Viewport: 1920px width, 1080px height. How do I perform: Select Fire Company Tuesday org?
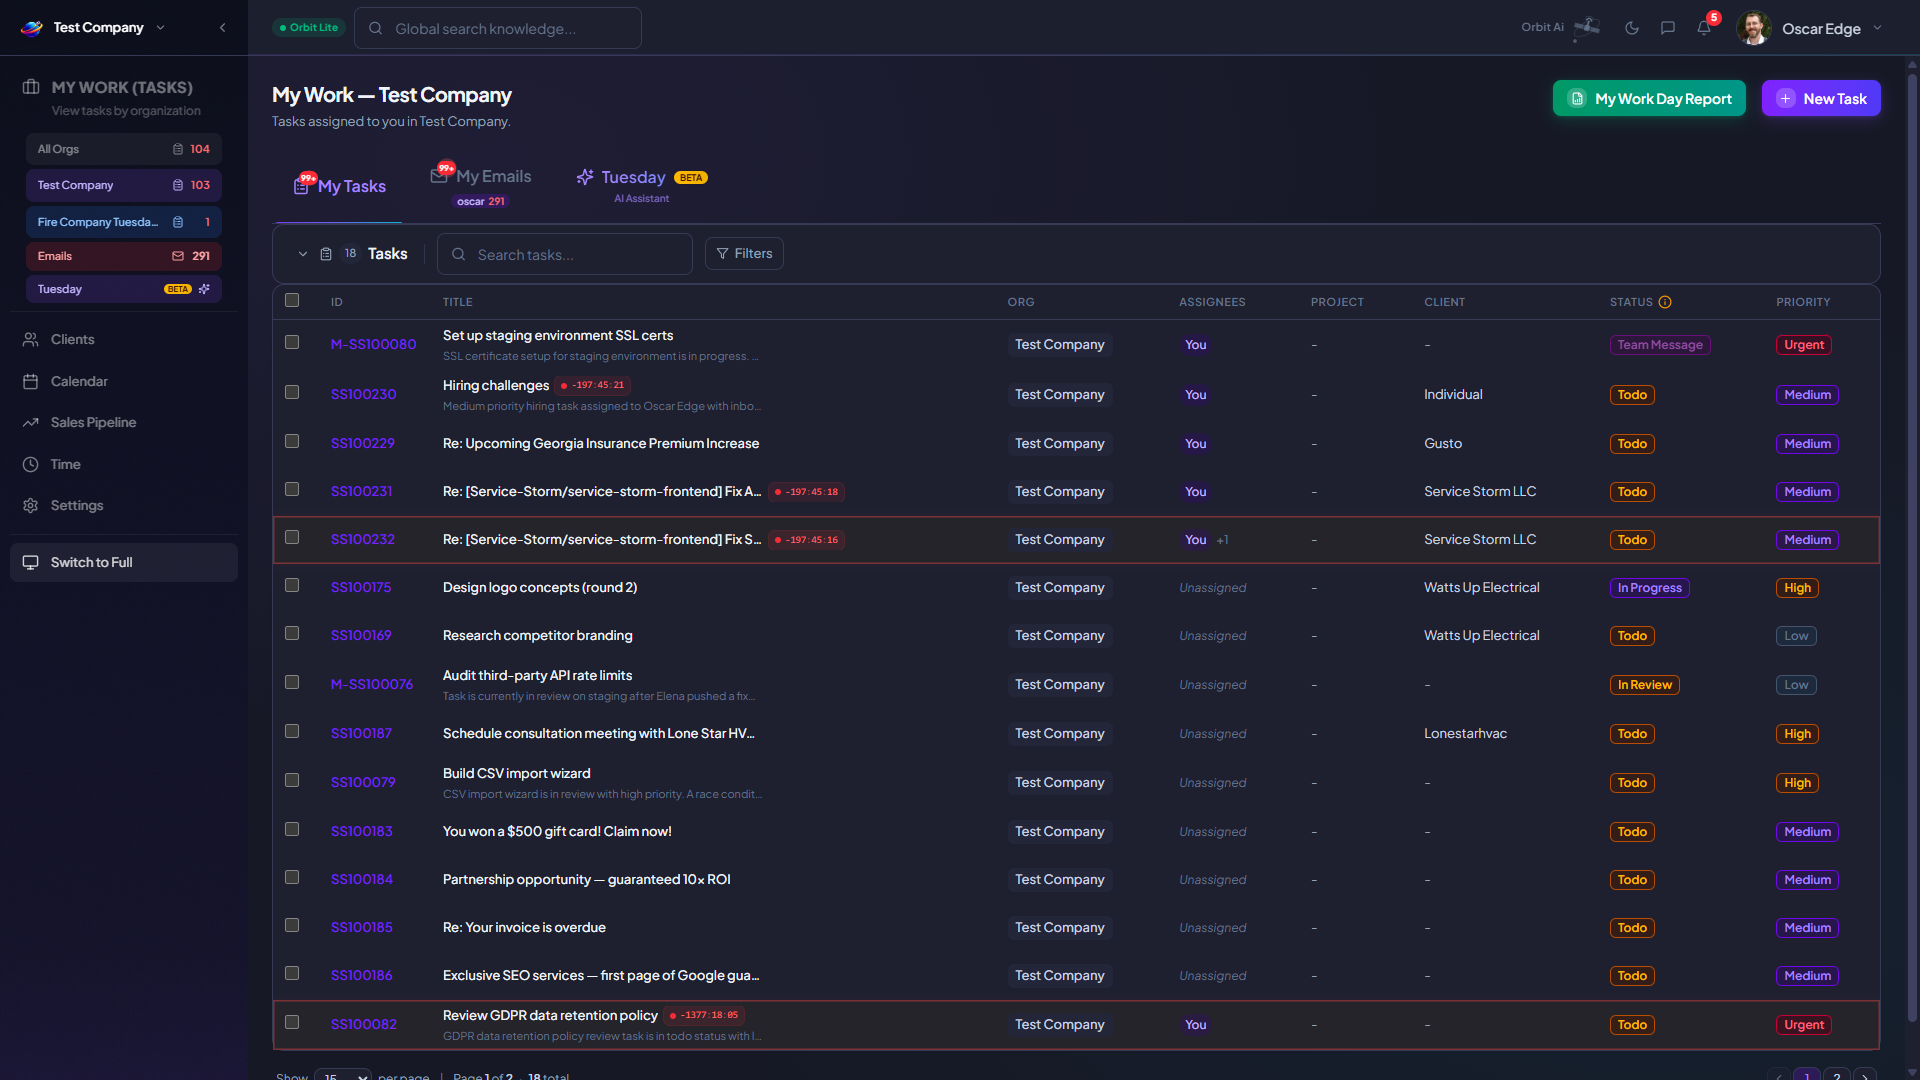124,222
